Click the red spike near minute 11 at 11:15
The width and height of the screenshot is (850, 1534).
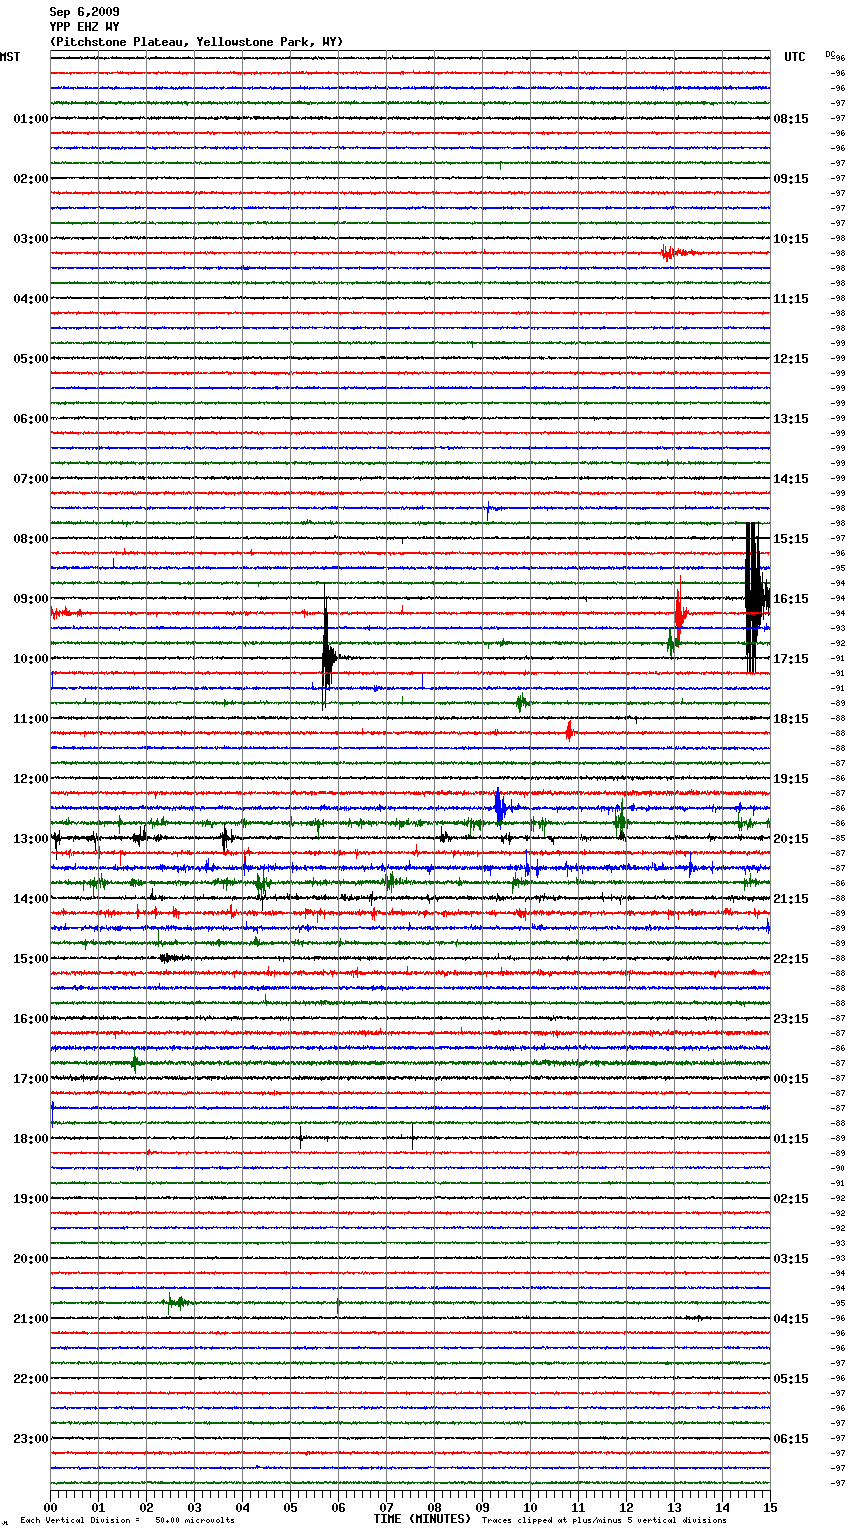click(569, 731)
